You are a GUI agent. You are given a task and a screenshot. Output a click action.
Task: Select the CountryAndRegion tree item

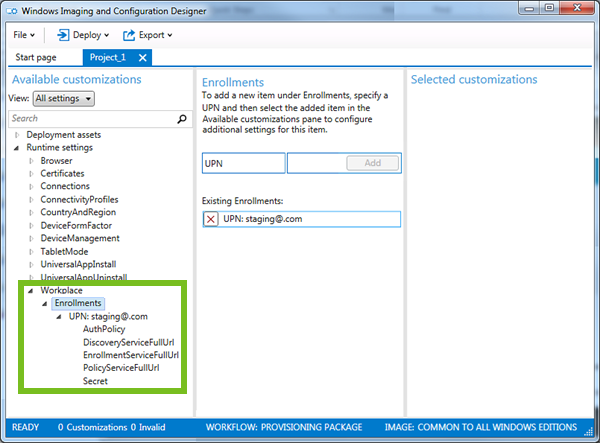click(78, 212)
